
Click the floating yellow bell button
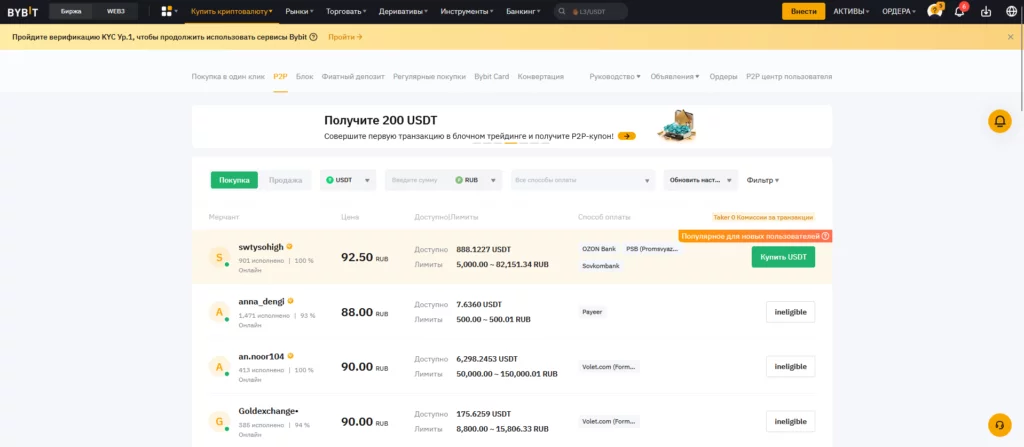tap(999, 121)
